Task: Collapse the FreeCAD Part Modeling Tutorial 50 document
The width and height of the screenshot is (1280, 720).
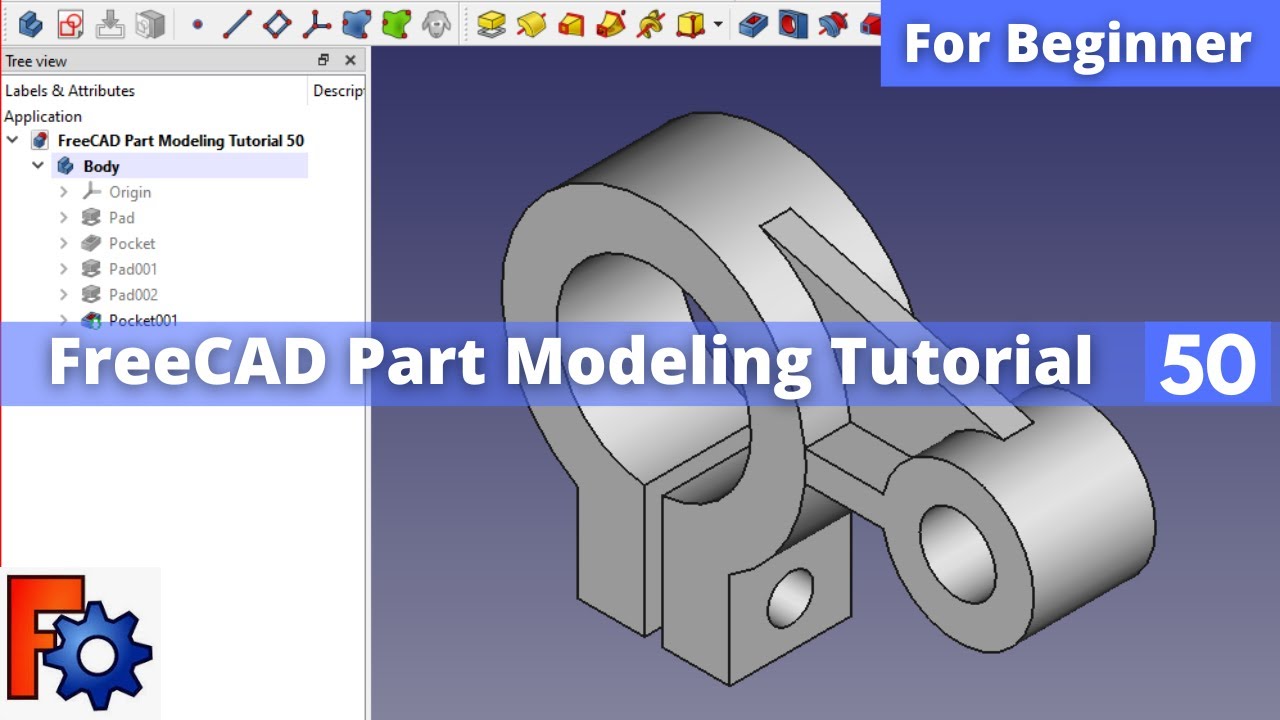Action: tap(12, 140)
